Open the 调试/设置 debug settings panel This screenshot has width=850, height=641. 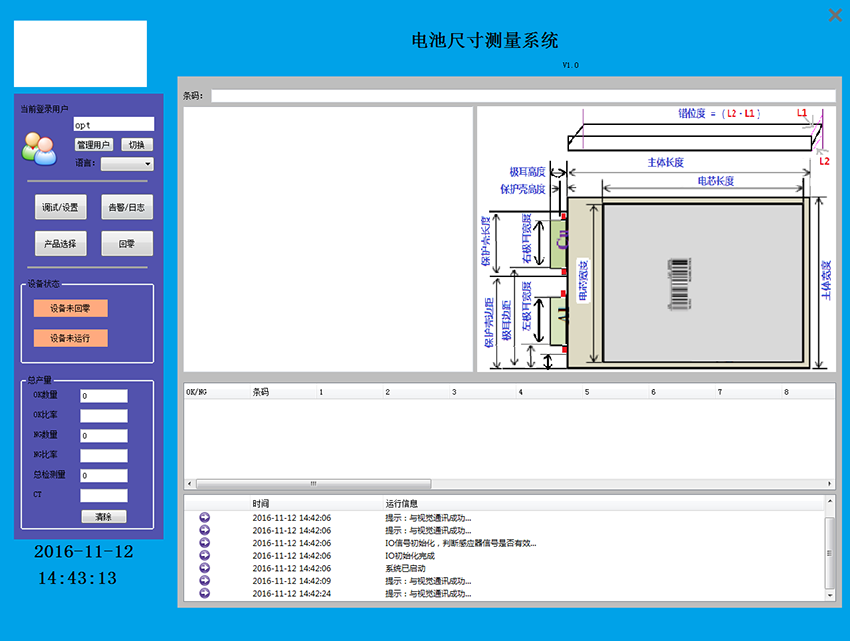[60, 207]
